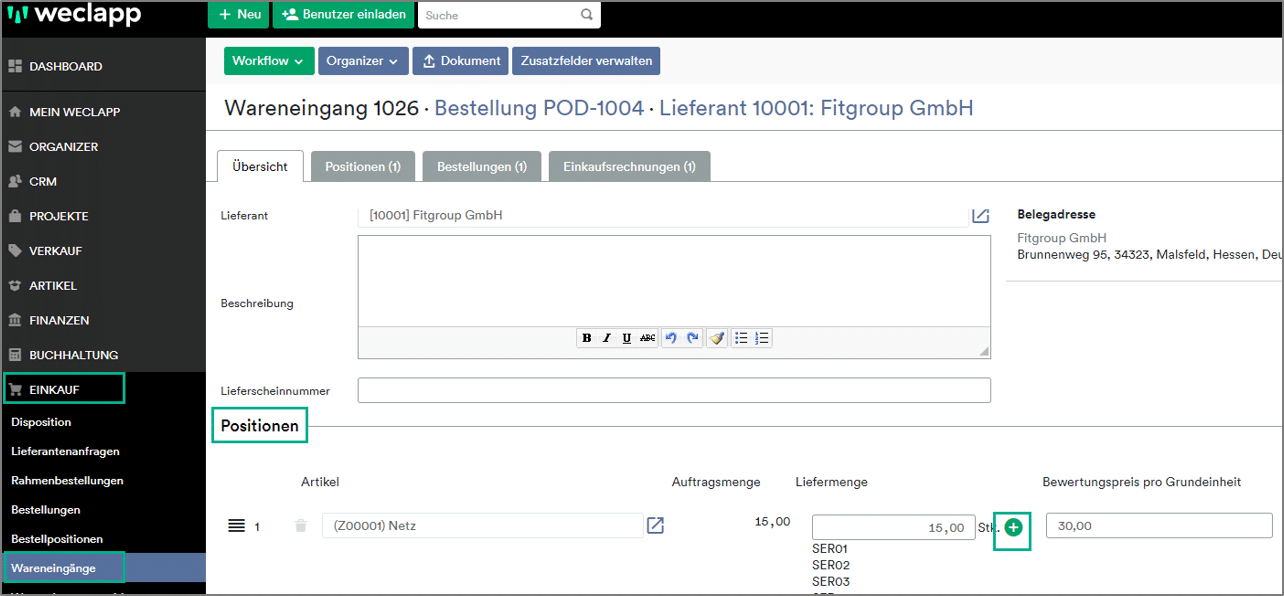Switch to Einkaufsrechnungen (1) tab
1284x596 pixels.
[629, 167]
